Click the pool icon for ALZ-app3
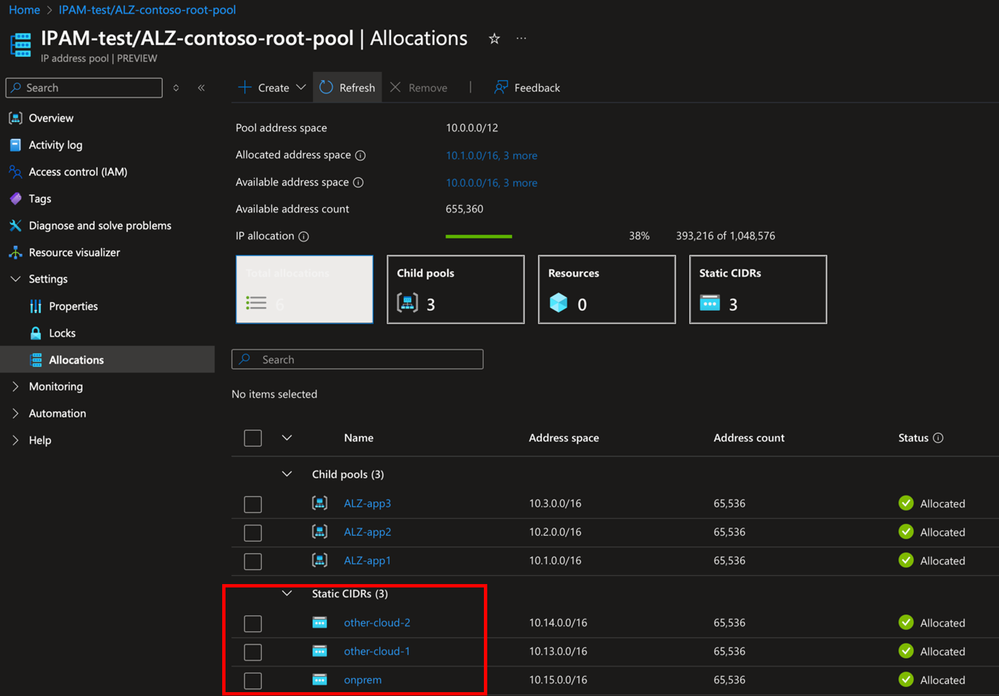 pos(320,503)
